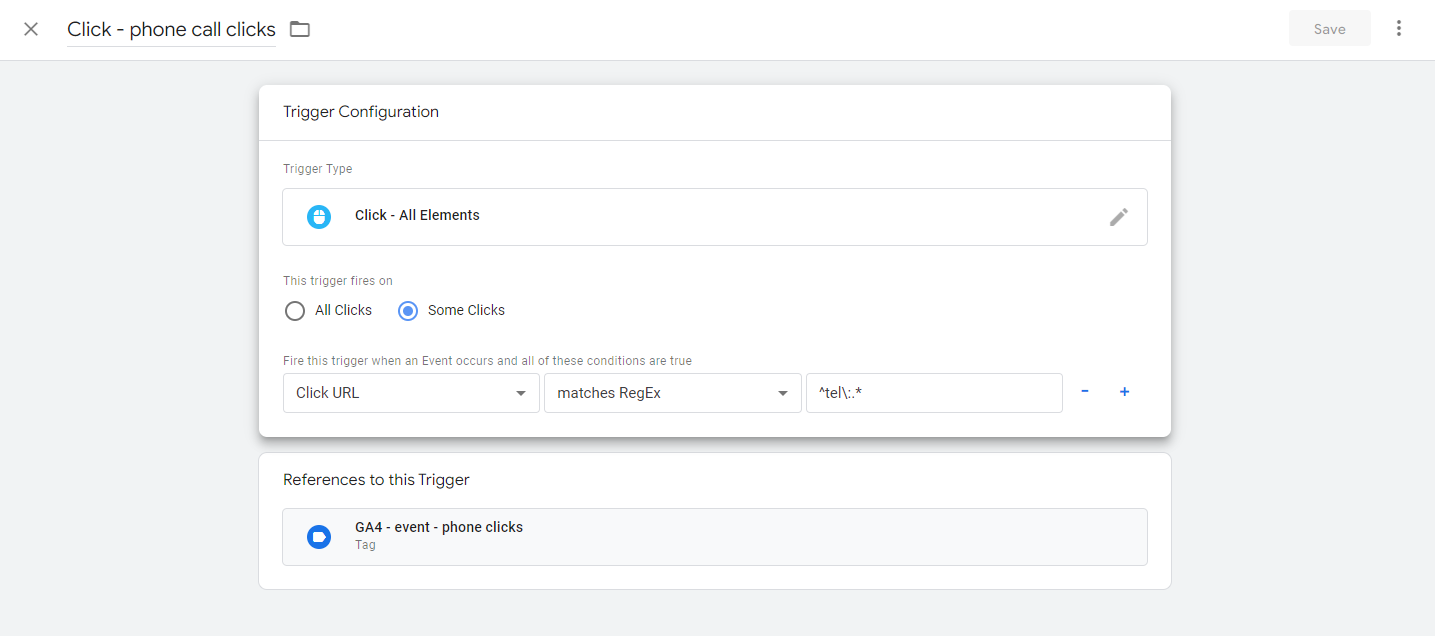
Task: Select the Some Clicks radio button
Action: coord(408,311)
